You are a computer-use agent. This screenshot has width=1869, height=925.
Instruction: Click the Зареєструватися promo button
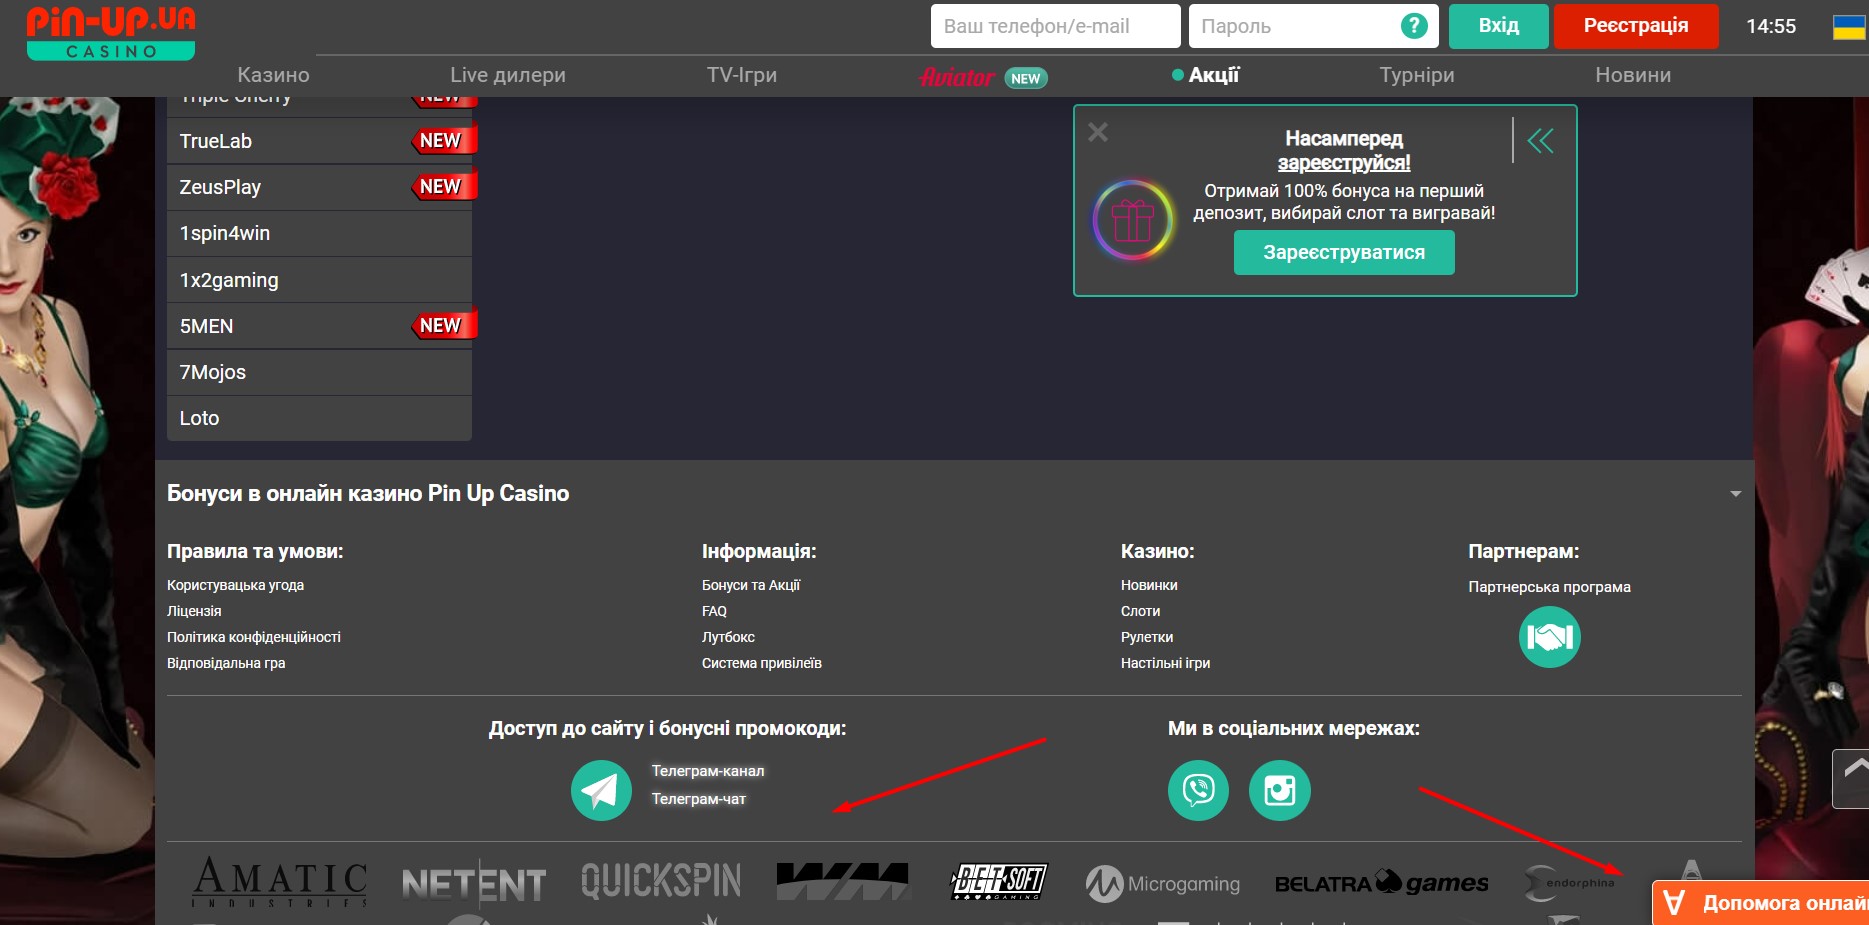1344,253
